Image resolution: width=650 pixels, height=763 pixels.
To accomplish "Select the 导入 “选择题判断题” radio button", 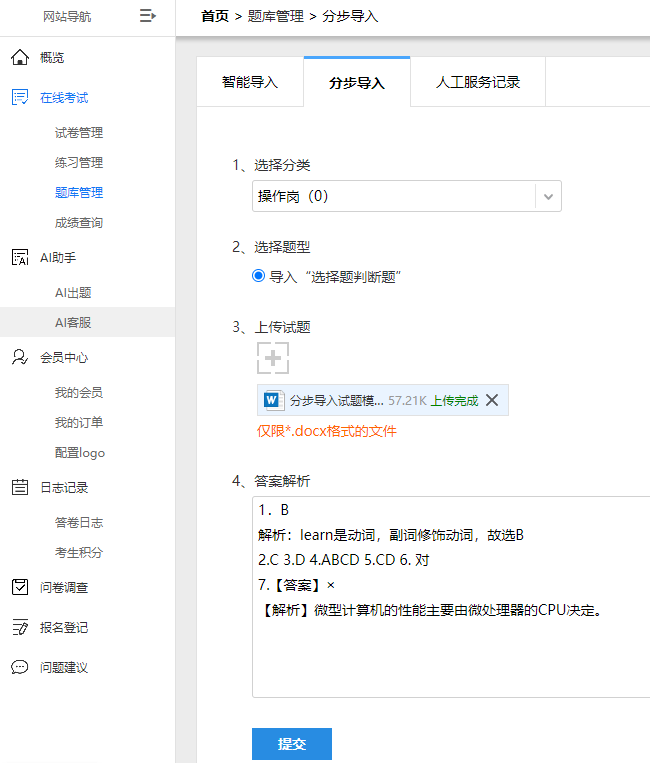I will 258,276.
